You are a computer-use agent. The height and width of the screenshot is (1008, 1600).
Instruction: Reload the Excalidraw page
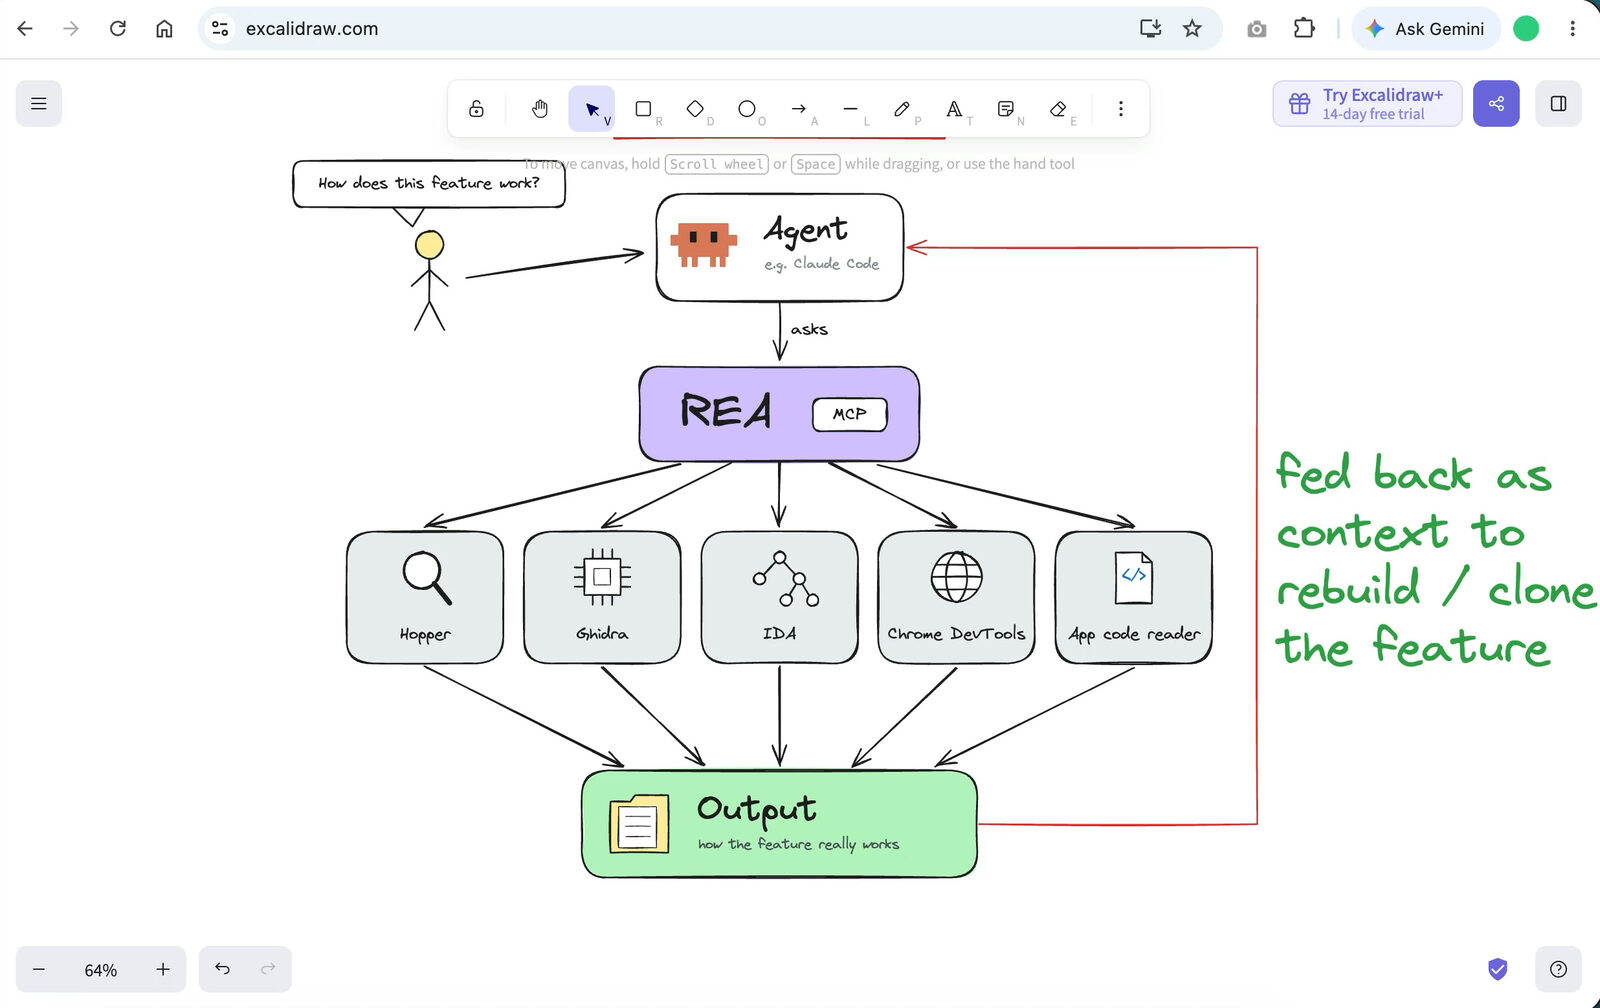coord(118,29)
